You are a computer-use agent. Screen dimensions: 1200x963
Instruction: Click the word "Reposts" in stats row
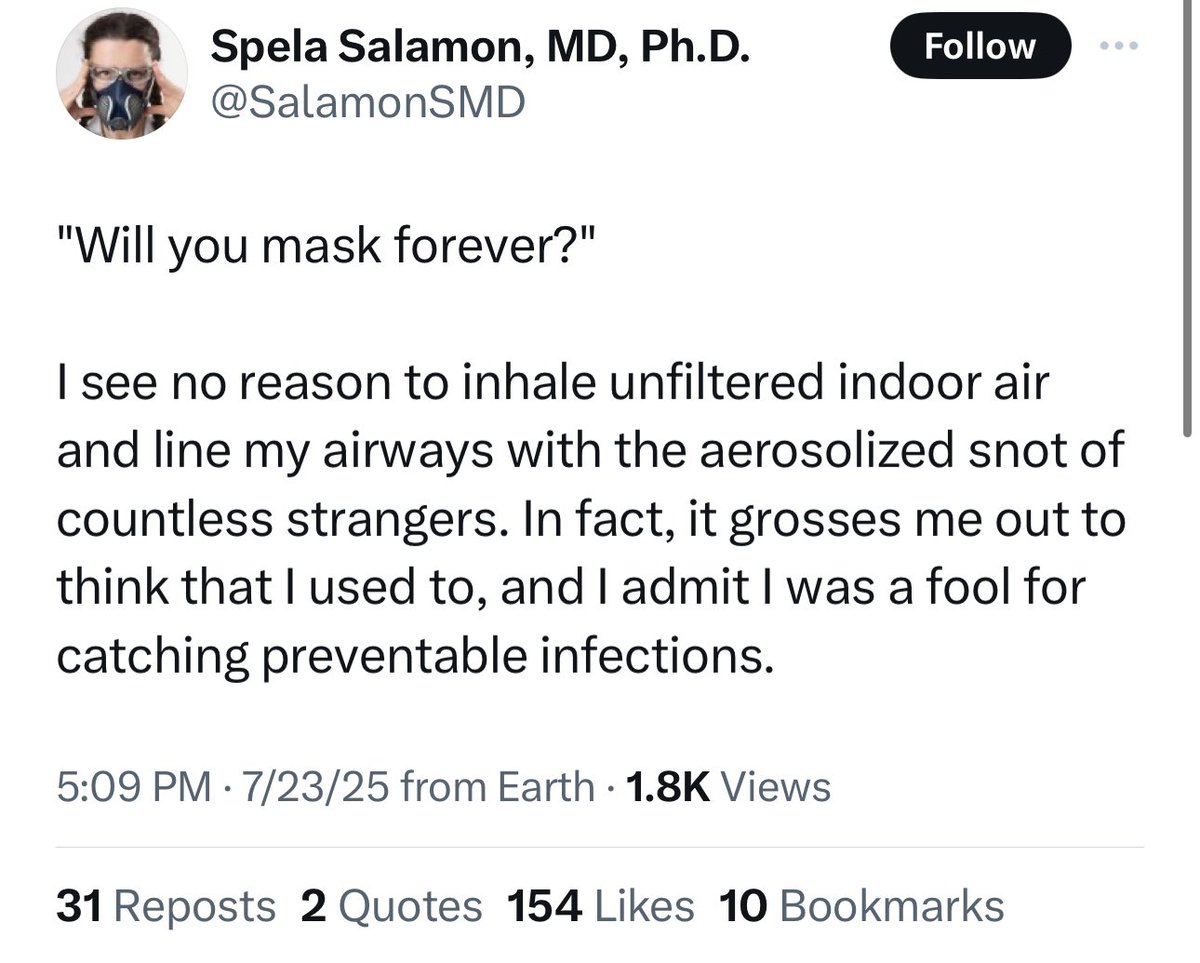[196, 906]
